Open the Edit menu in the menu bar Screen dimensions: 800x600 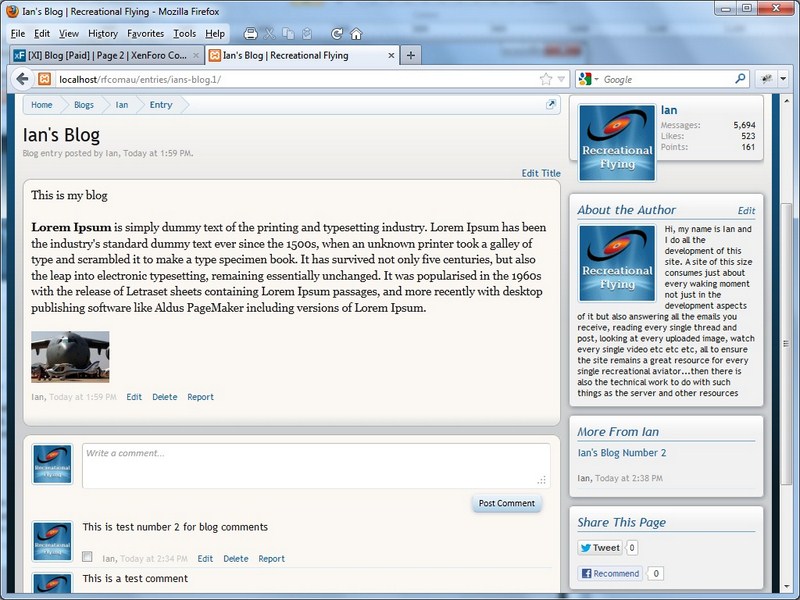click(x=42, y=34)
